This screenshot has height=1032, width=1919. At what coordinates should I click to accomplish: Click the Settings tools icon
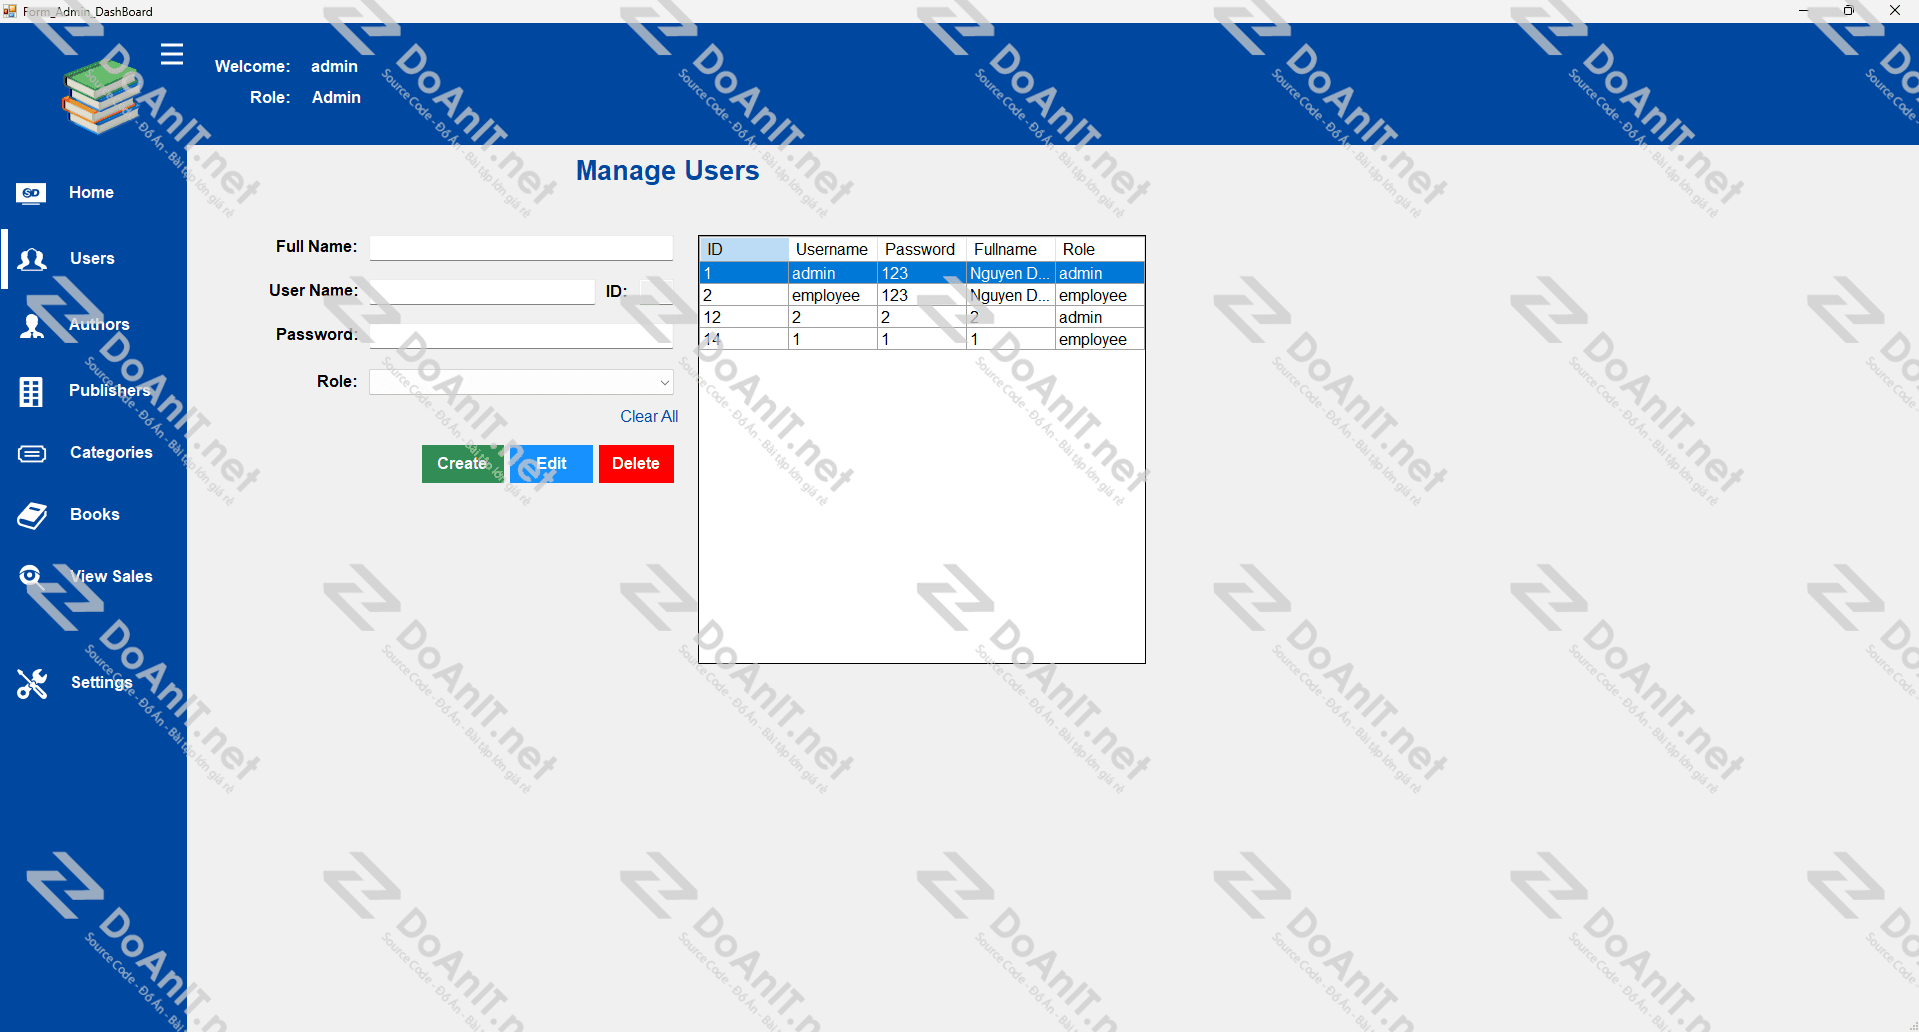[32, 683]
